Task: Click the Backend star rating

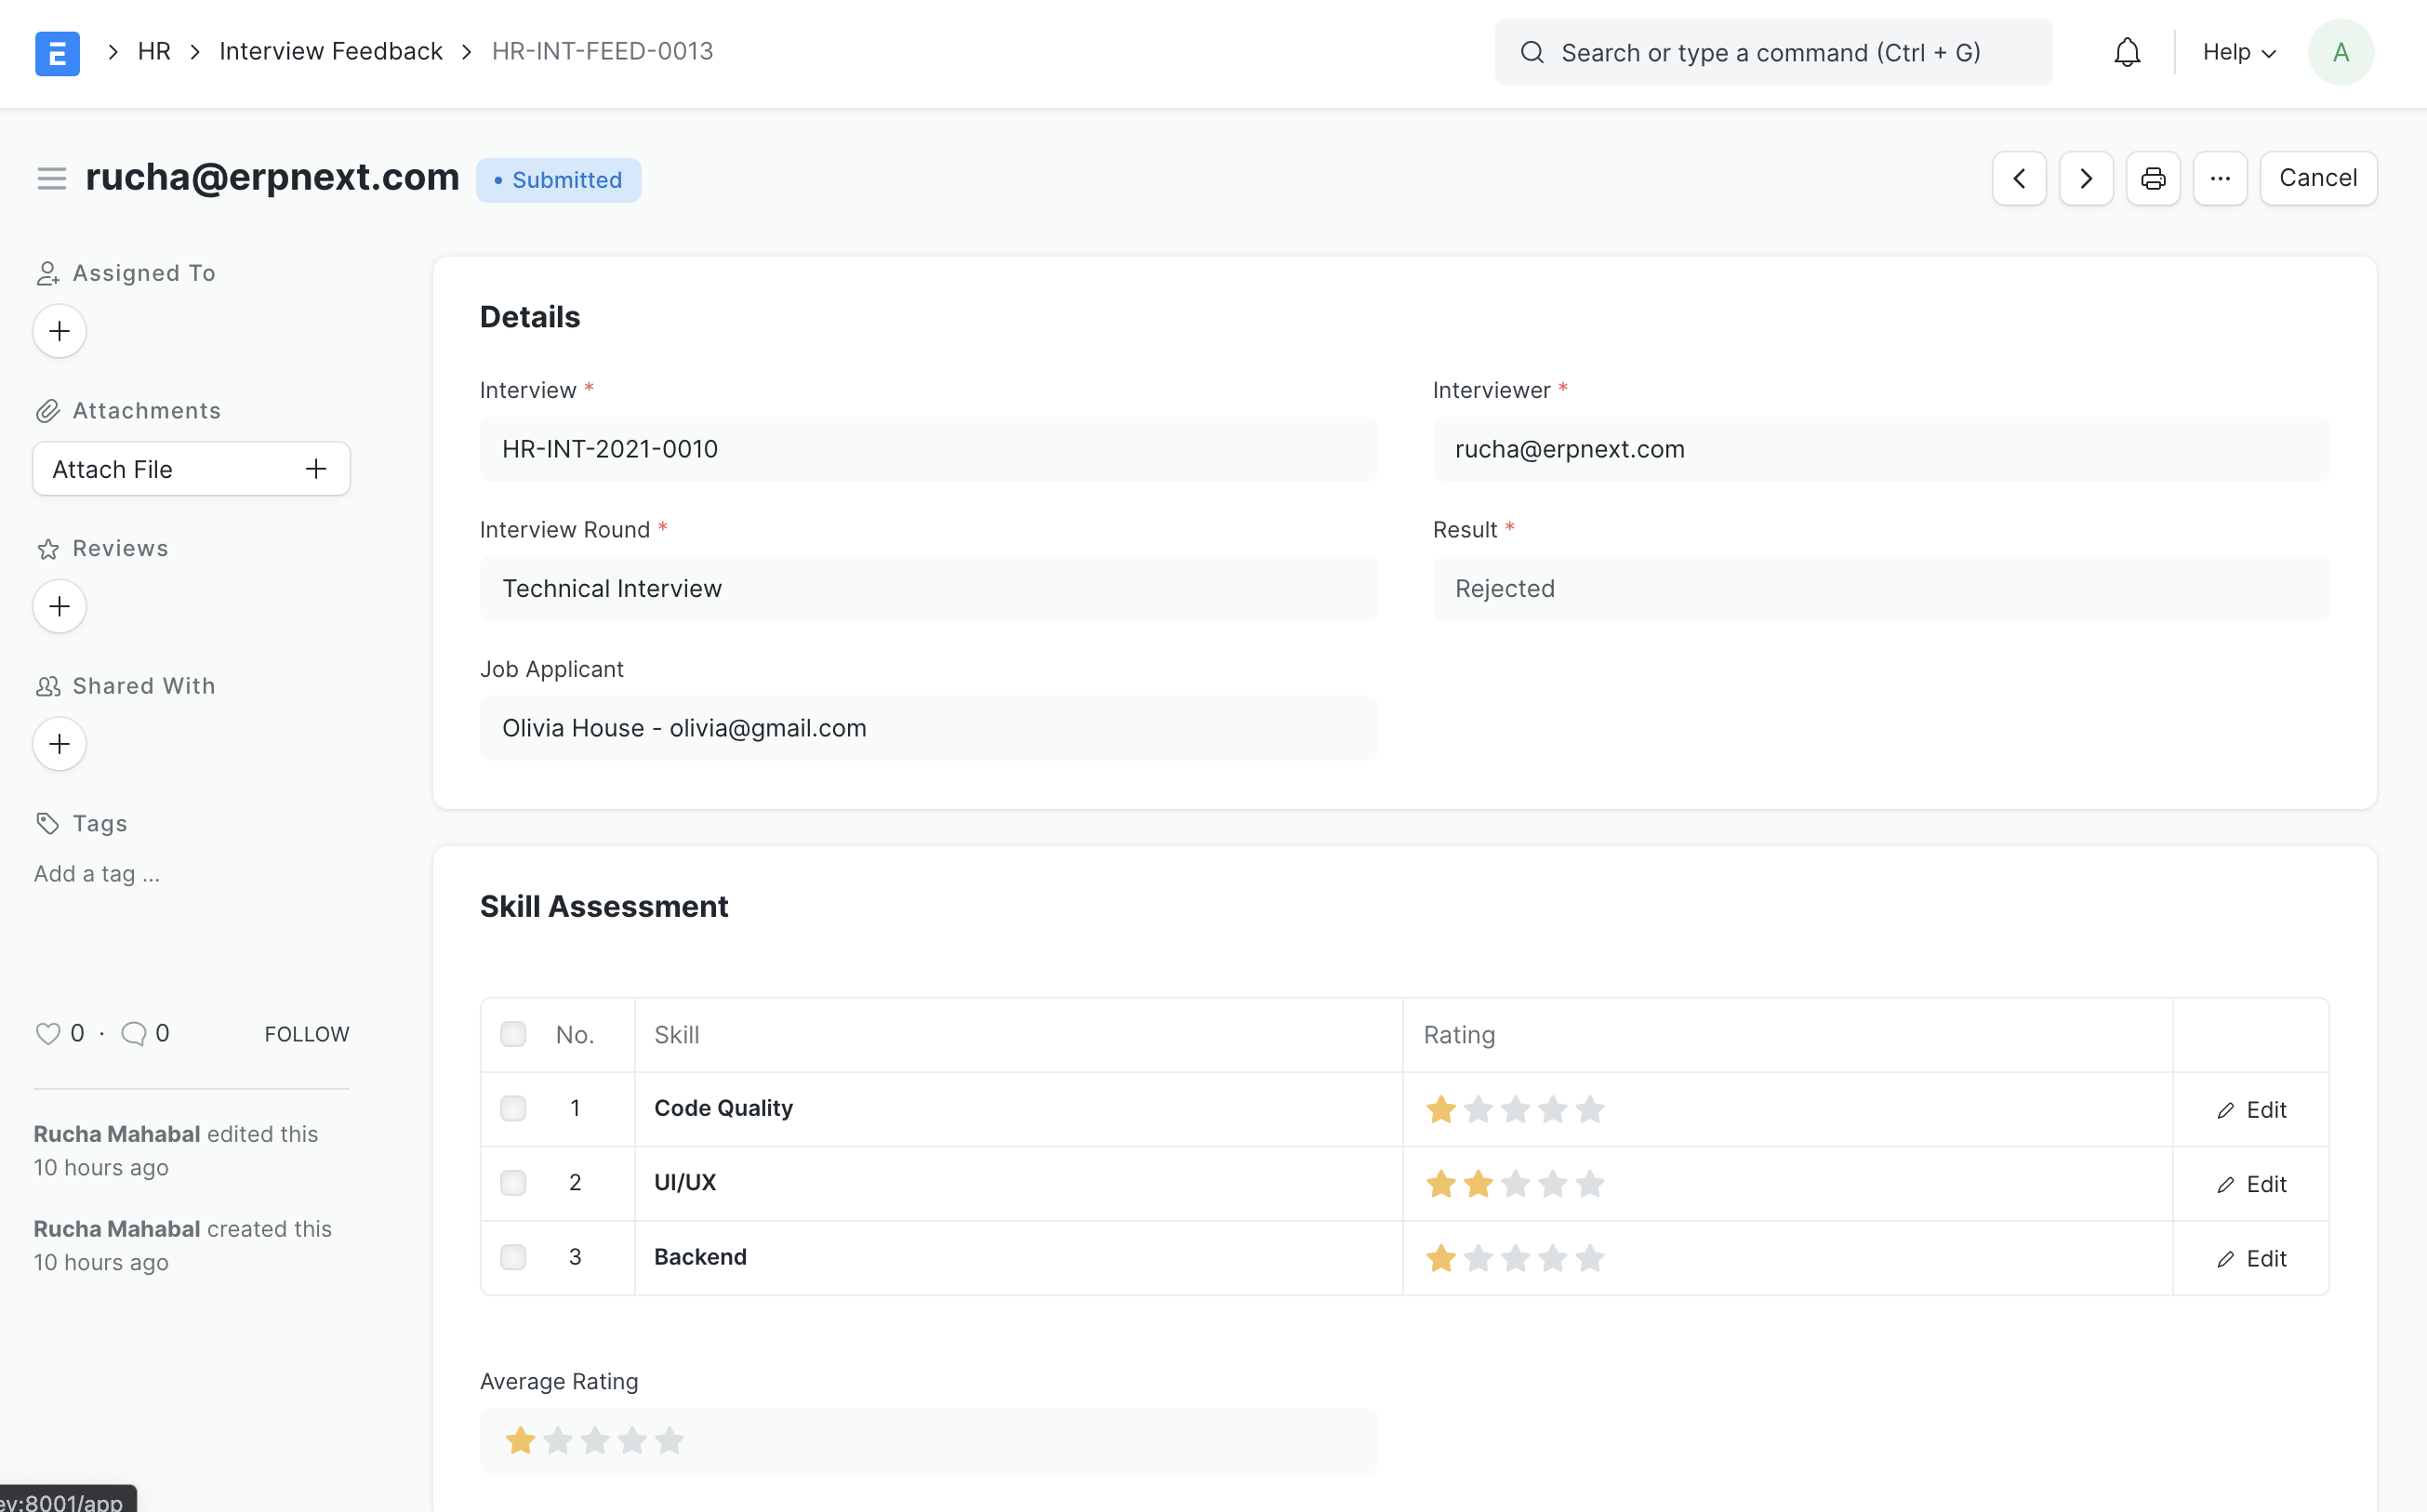Action: 1515,1258
